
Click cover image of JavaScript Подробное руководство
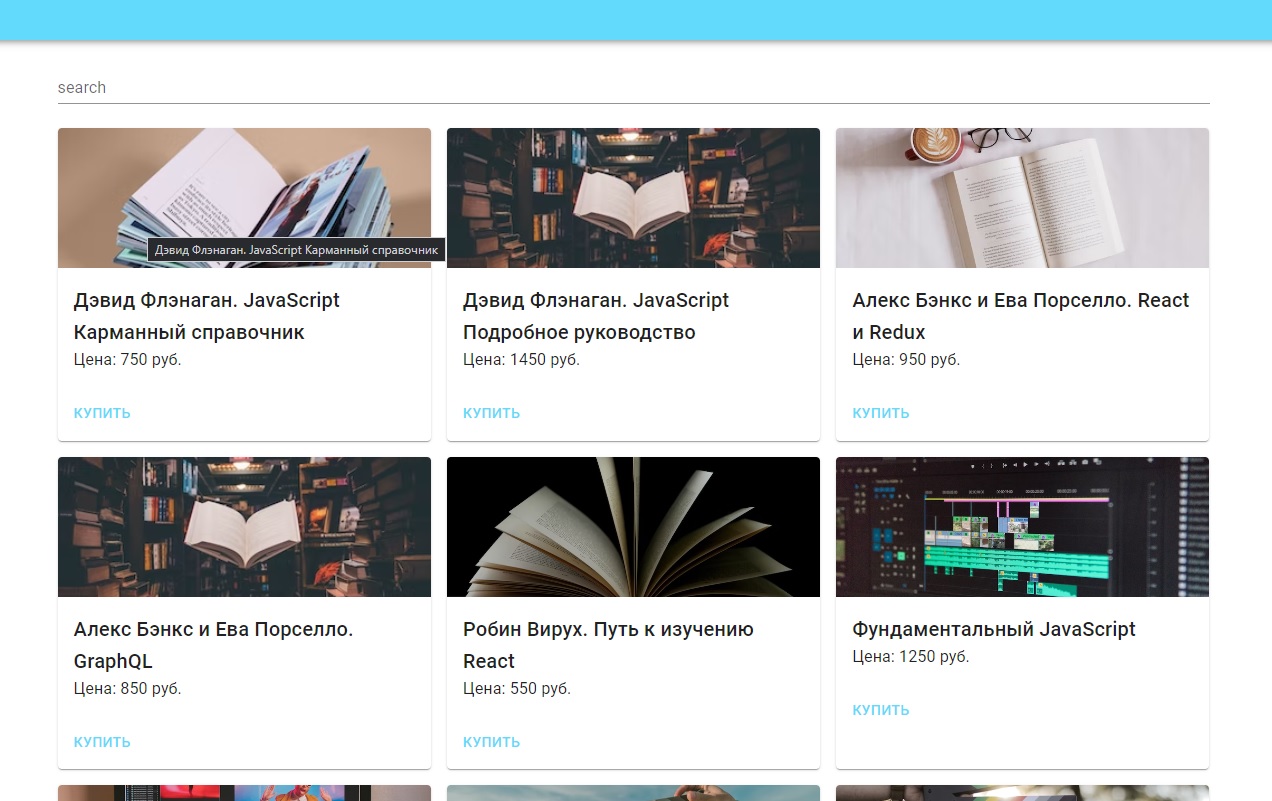tap(633, 198)
